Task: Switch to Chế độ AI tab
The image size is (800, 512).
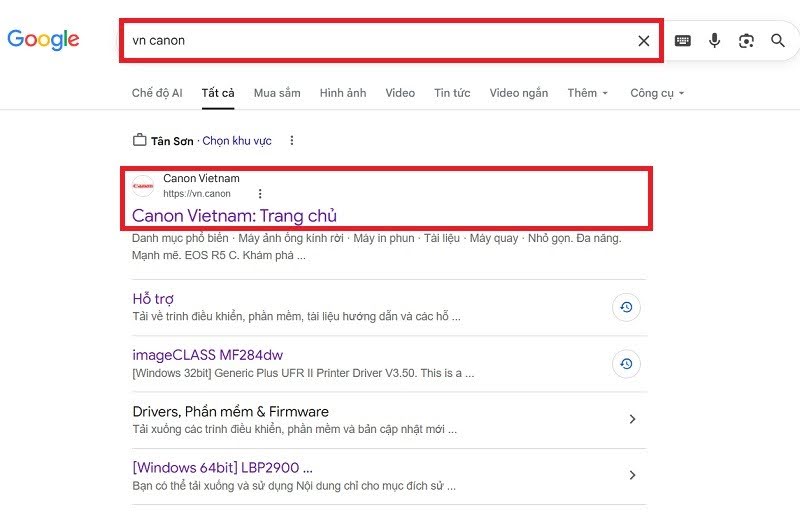Action: coord(157,93)
